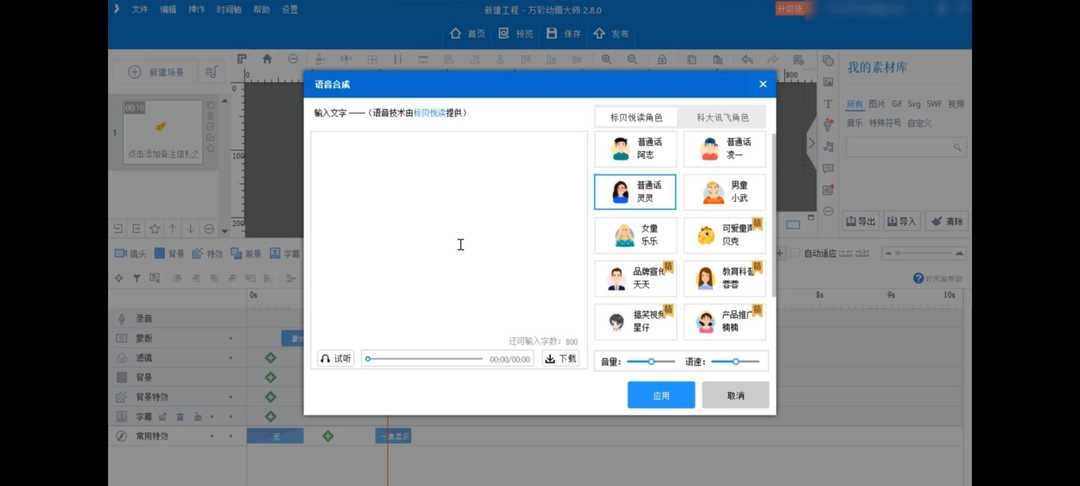
Task: Click the 试听 headphone preview button
Action: [x=336, y=358]
